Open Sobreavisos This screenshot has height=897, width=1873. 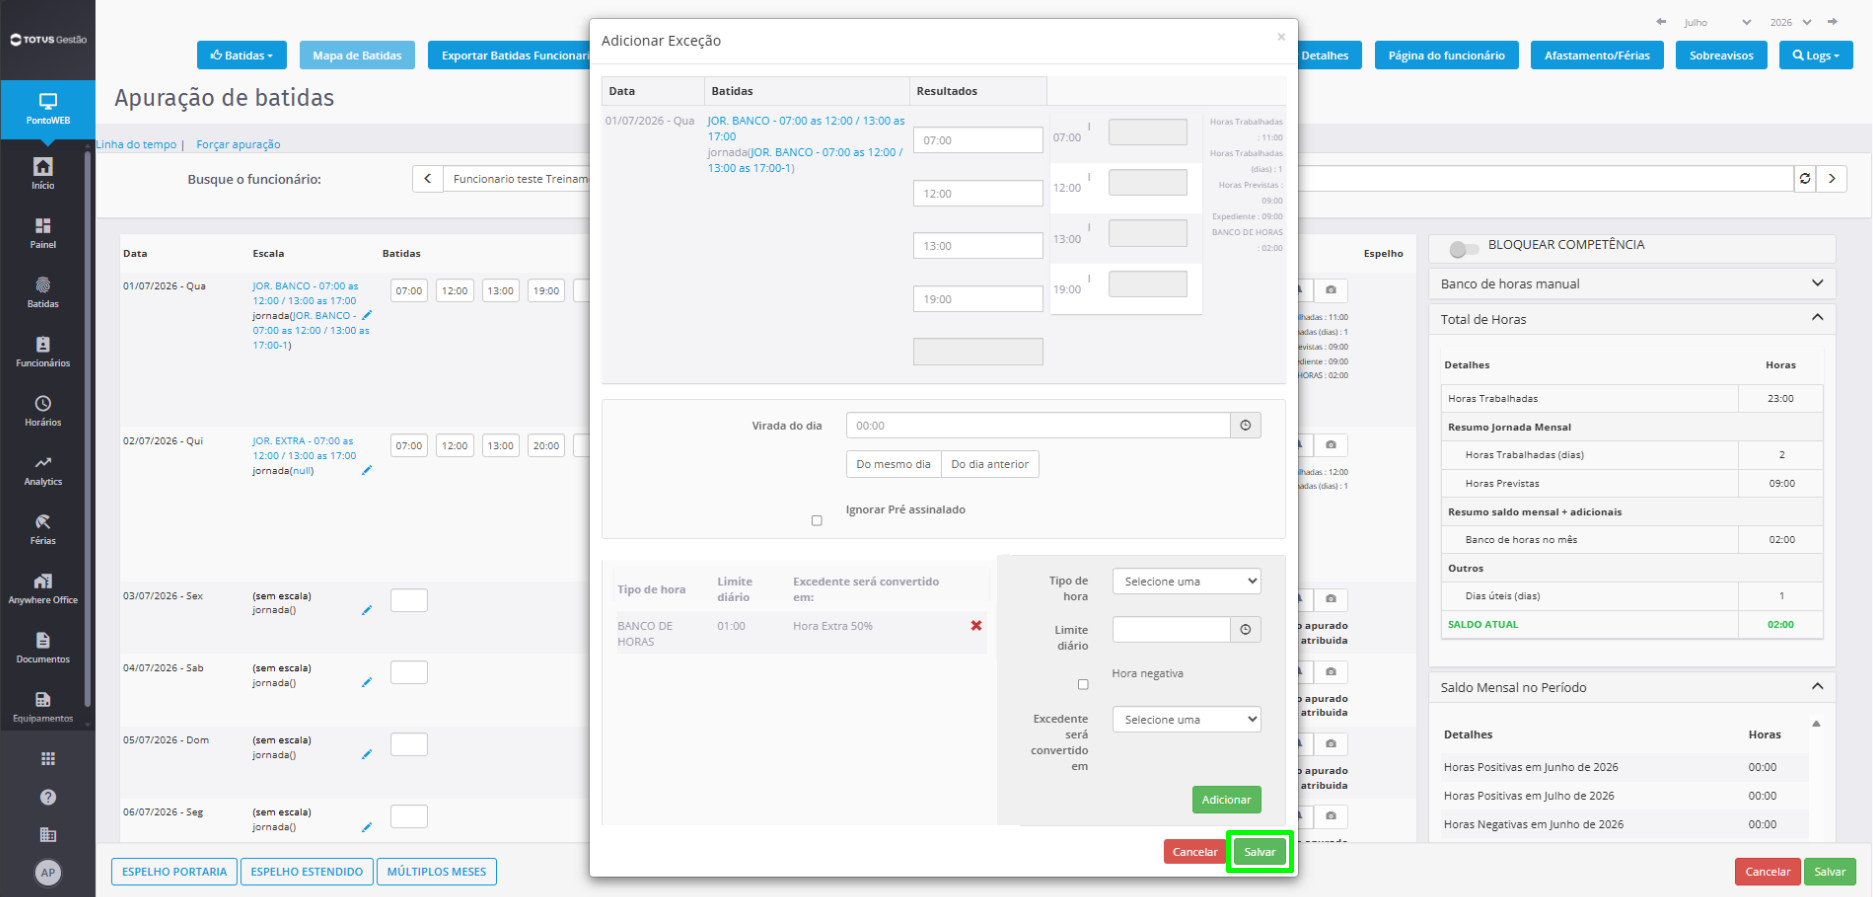(1721, 55)
